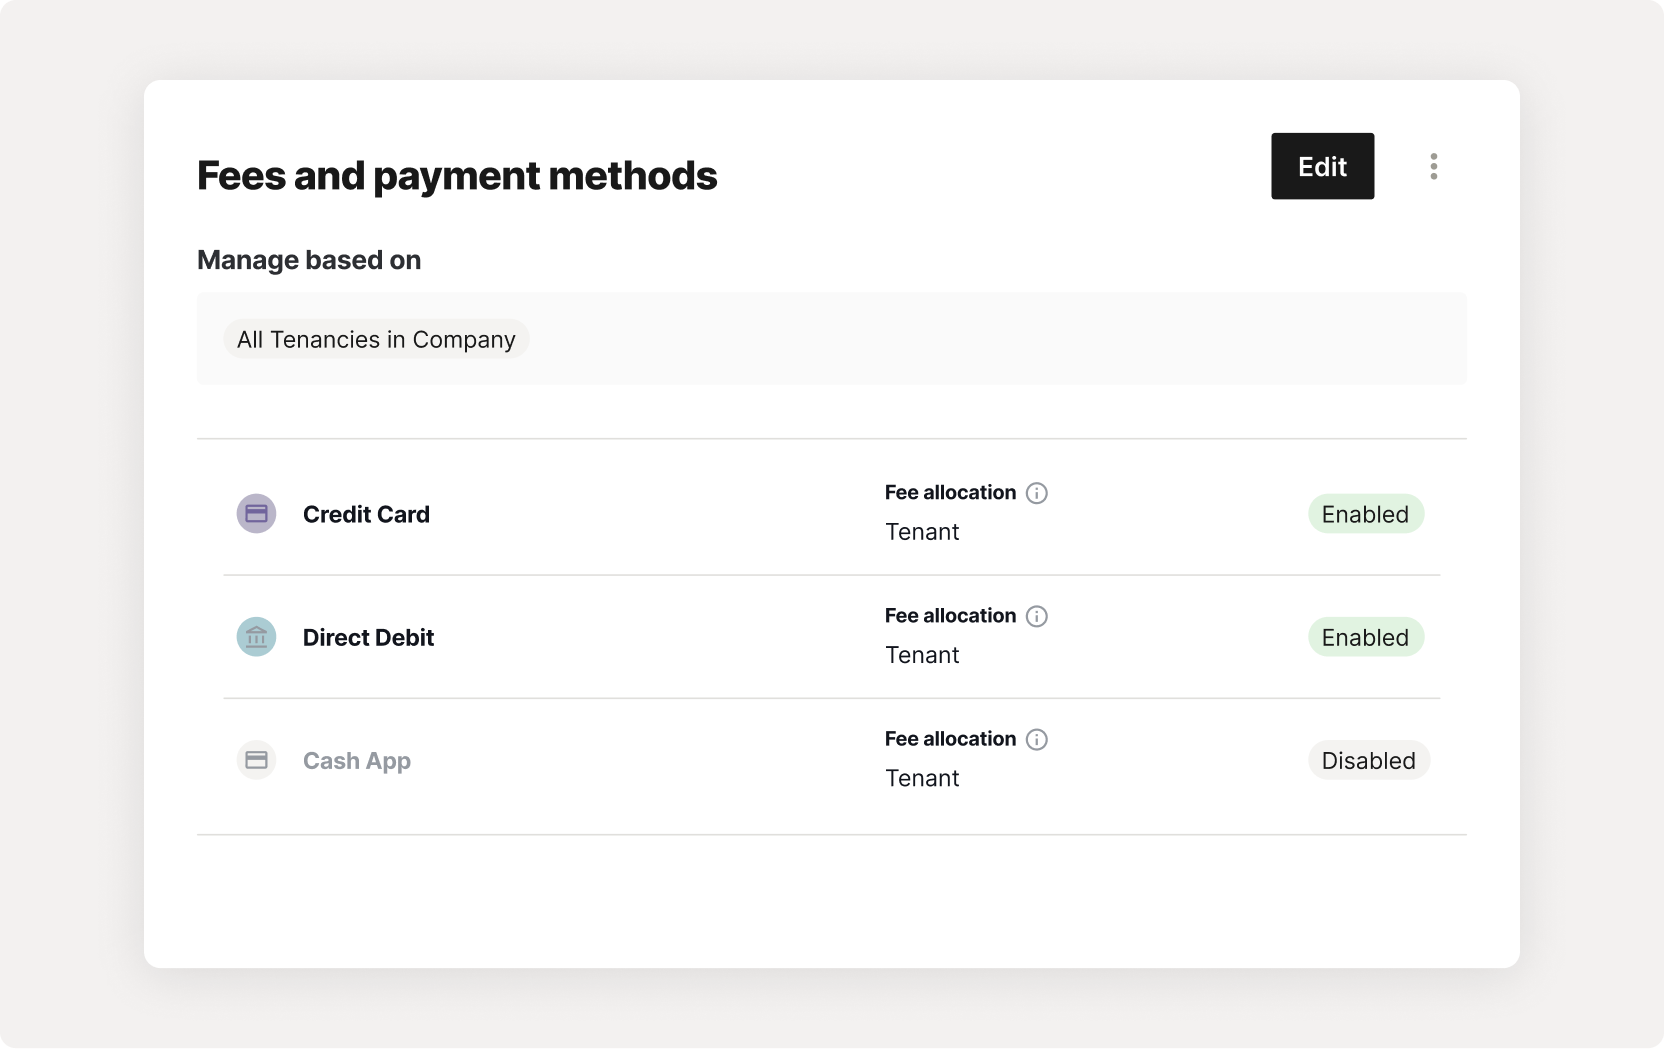Click Tenant value under Direct Debit fee allocation
Image resolution: width=1664 pixels, height=1049 pixels.
pyautogui.click(x=922, y=655)
